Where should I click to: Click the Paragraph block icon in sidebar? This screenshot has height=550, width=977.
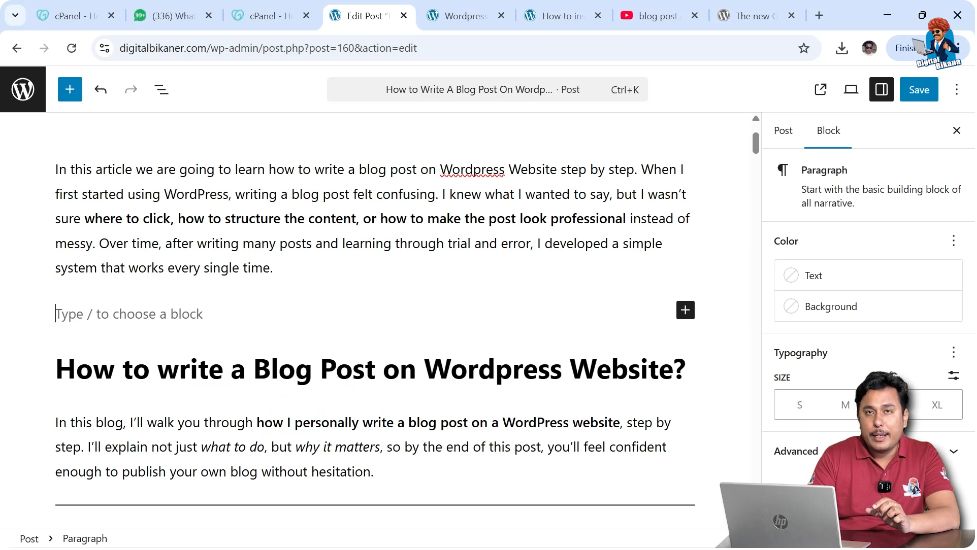783,170
